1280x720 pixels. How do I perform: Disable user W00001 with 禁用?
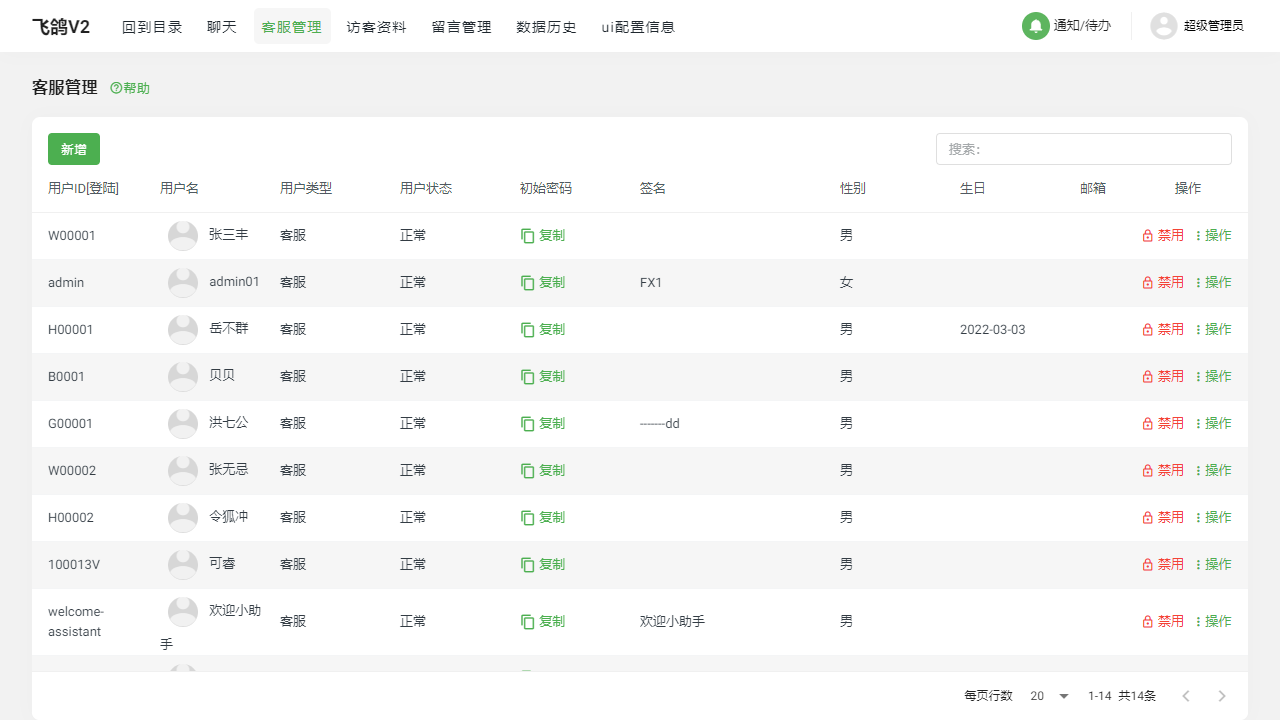pyautogui.click(x=1163, y=236)
